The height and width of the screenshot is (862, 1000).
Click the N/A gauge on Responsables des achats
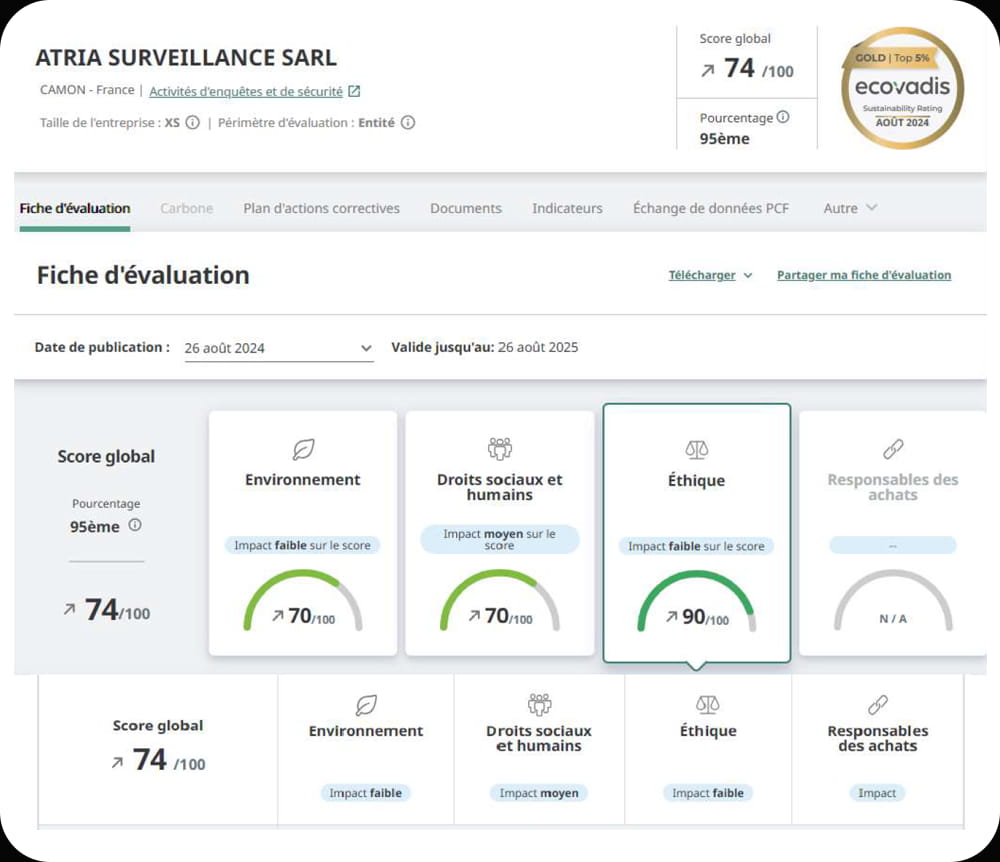pyautogui.click(x=893, y=601)
